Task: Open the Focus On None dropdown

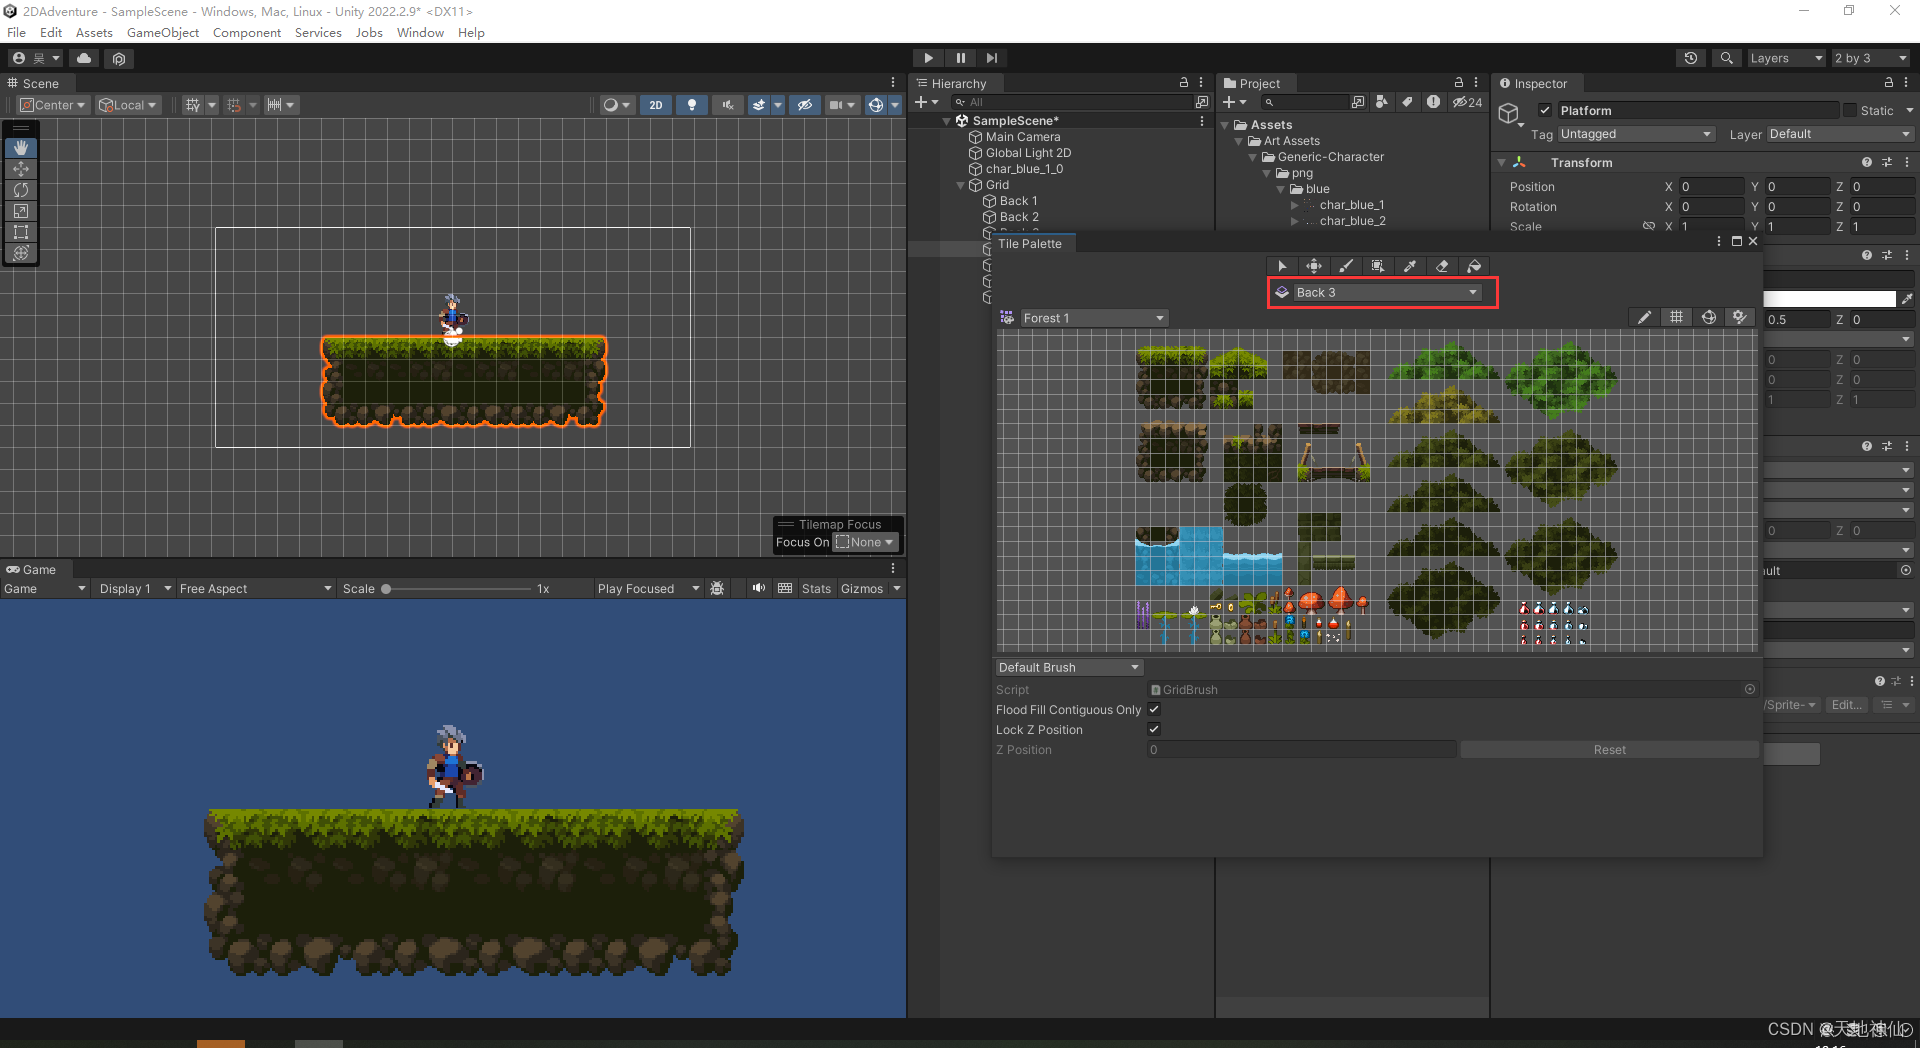Action: [866, 543]
